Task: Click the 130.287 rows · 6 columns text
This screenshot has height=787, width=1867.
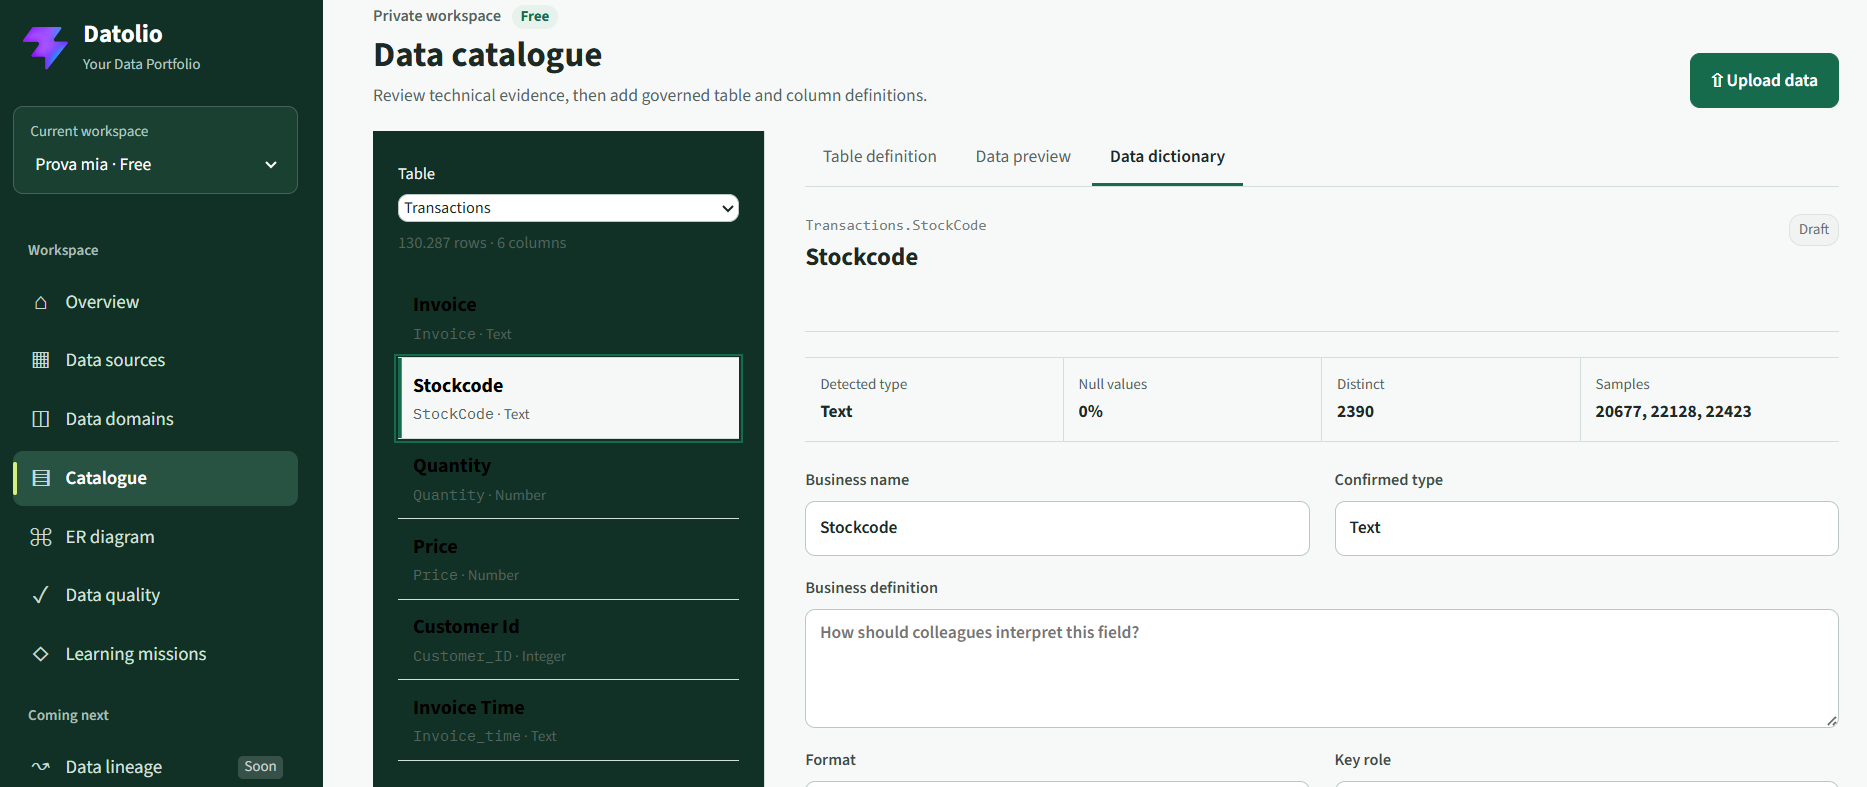Action: click(x=482, y=243)
